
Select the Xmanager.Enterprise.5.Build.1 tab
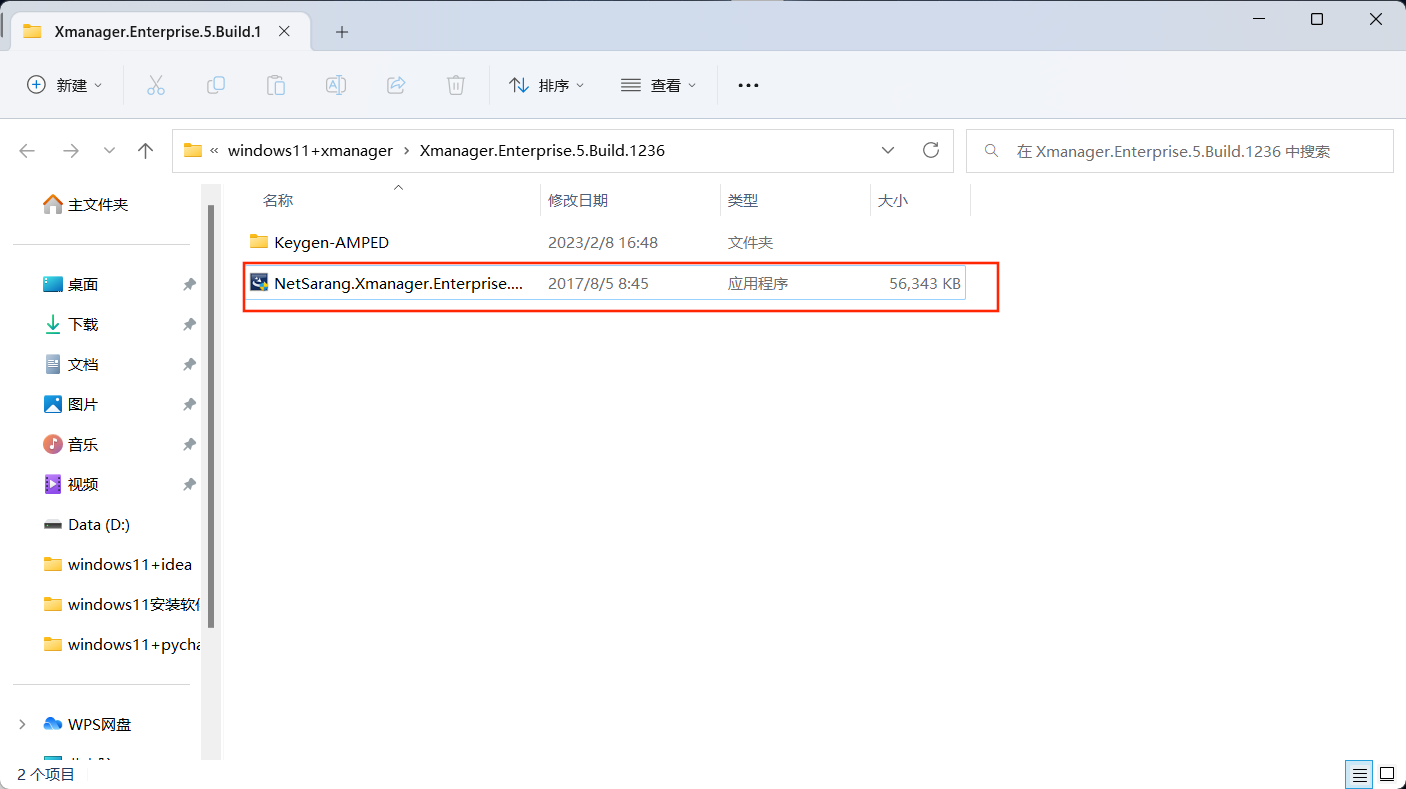pos(162,32)
